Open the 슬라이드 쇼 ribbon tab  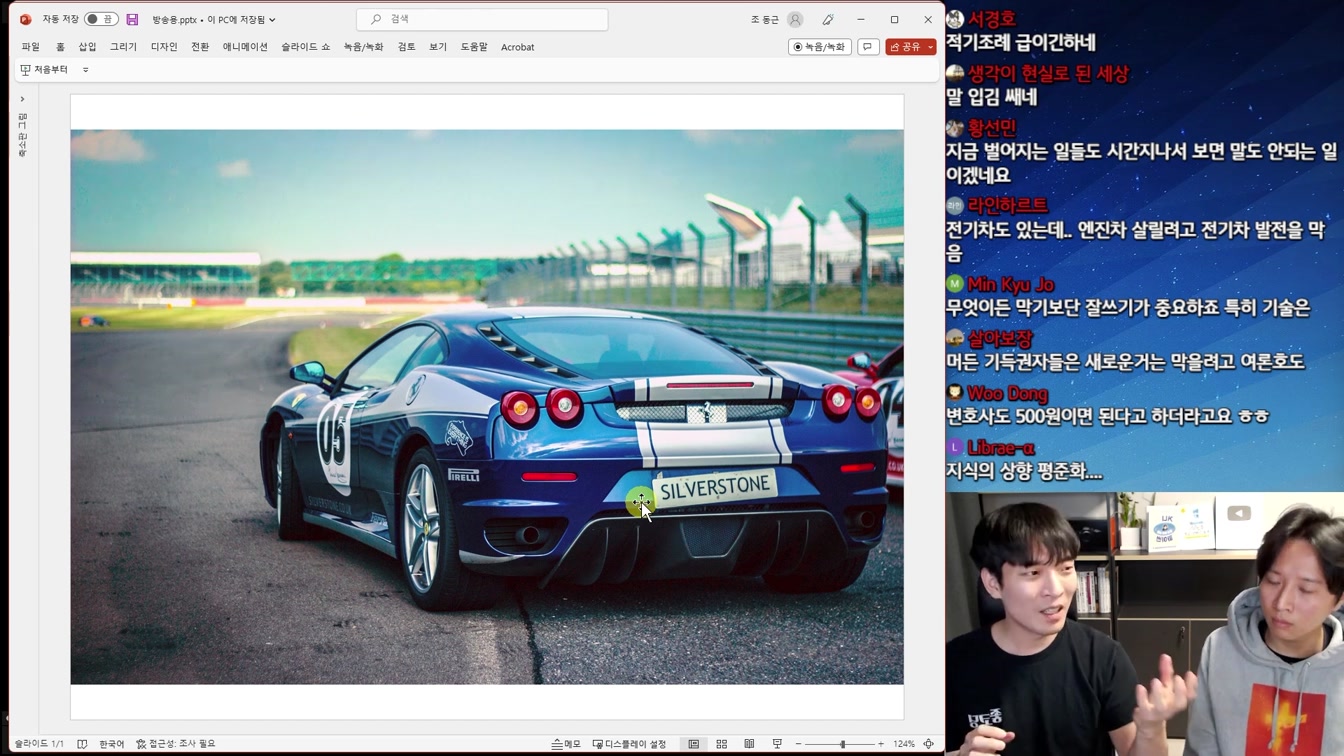point(305,47)
